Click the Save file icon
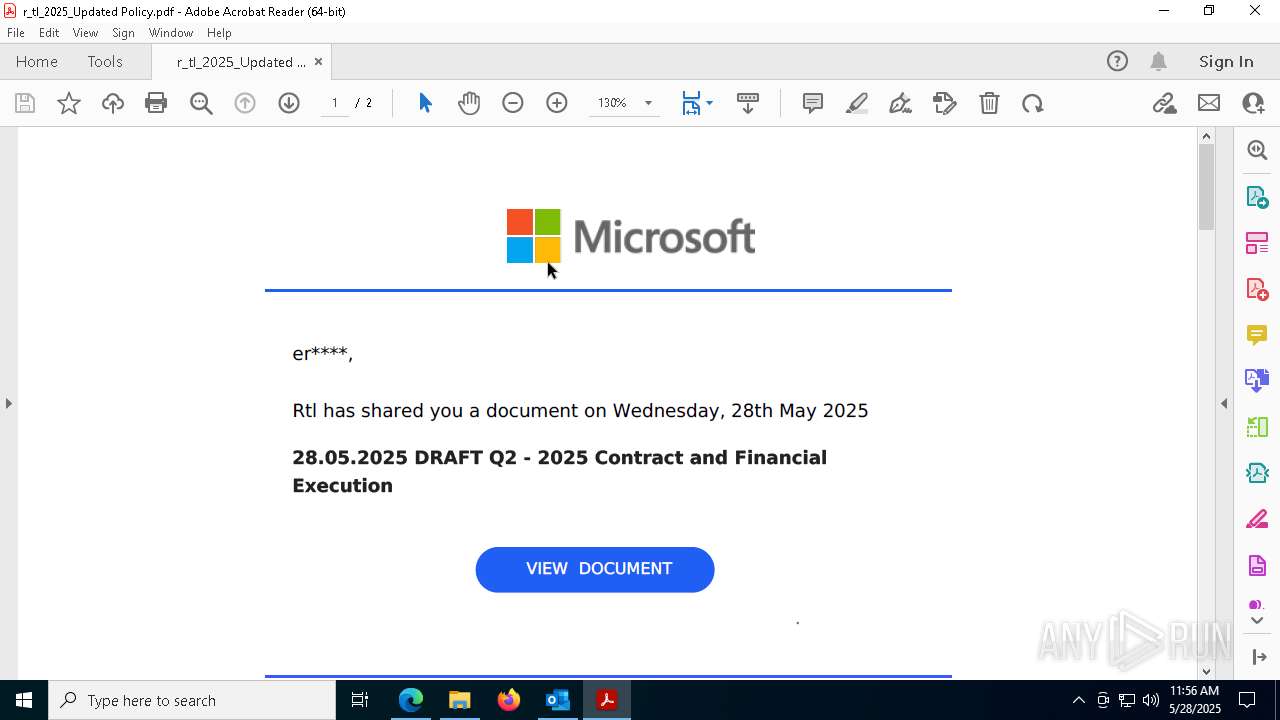Viewport: 1280px width, 720px height. tap(25, 103)
